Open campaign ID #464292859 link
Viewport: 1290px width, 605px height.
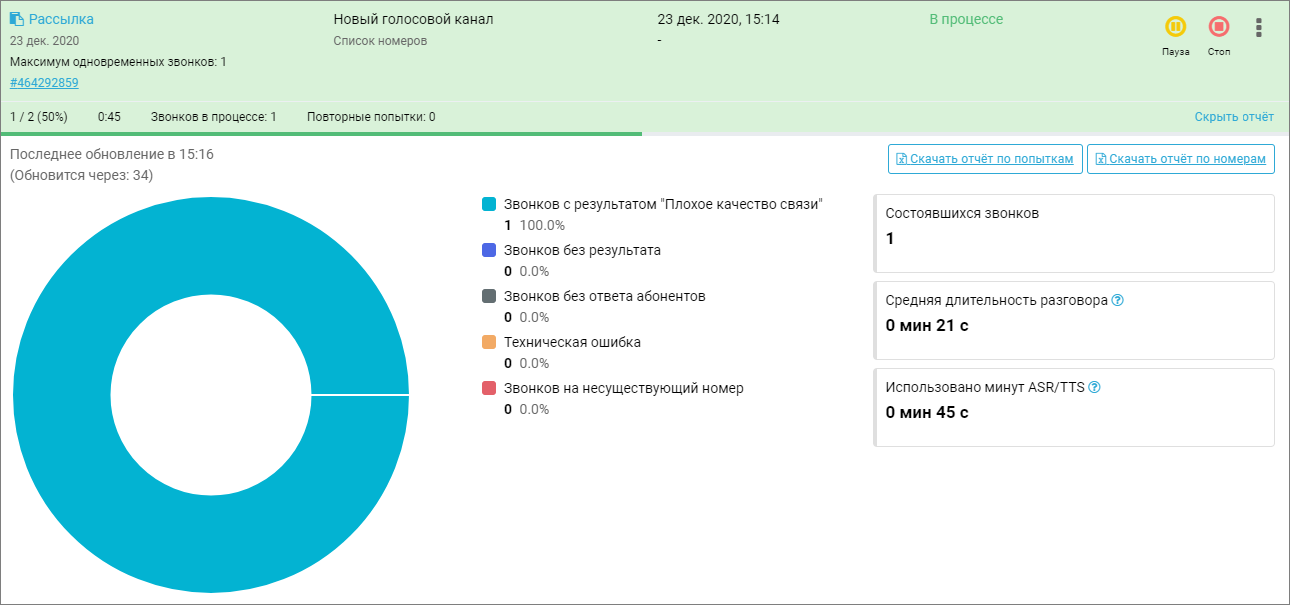[x=44, y=83]
